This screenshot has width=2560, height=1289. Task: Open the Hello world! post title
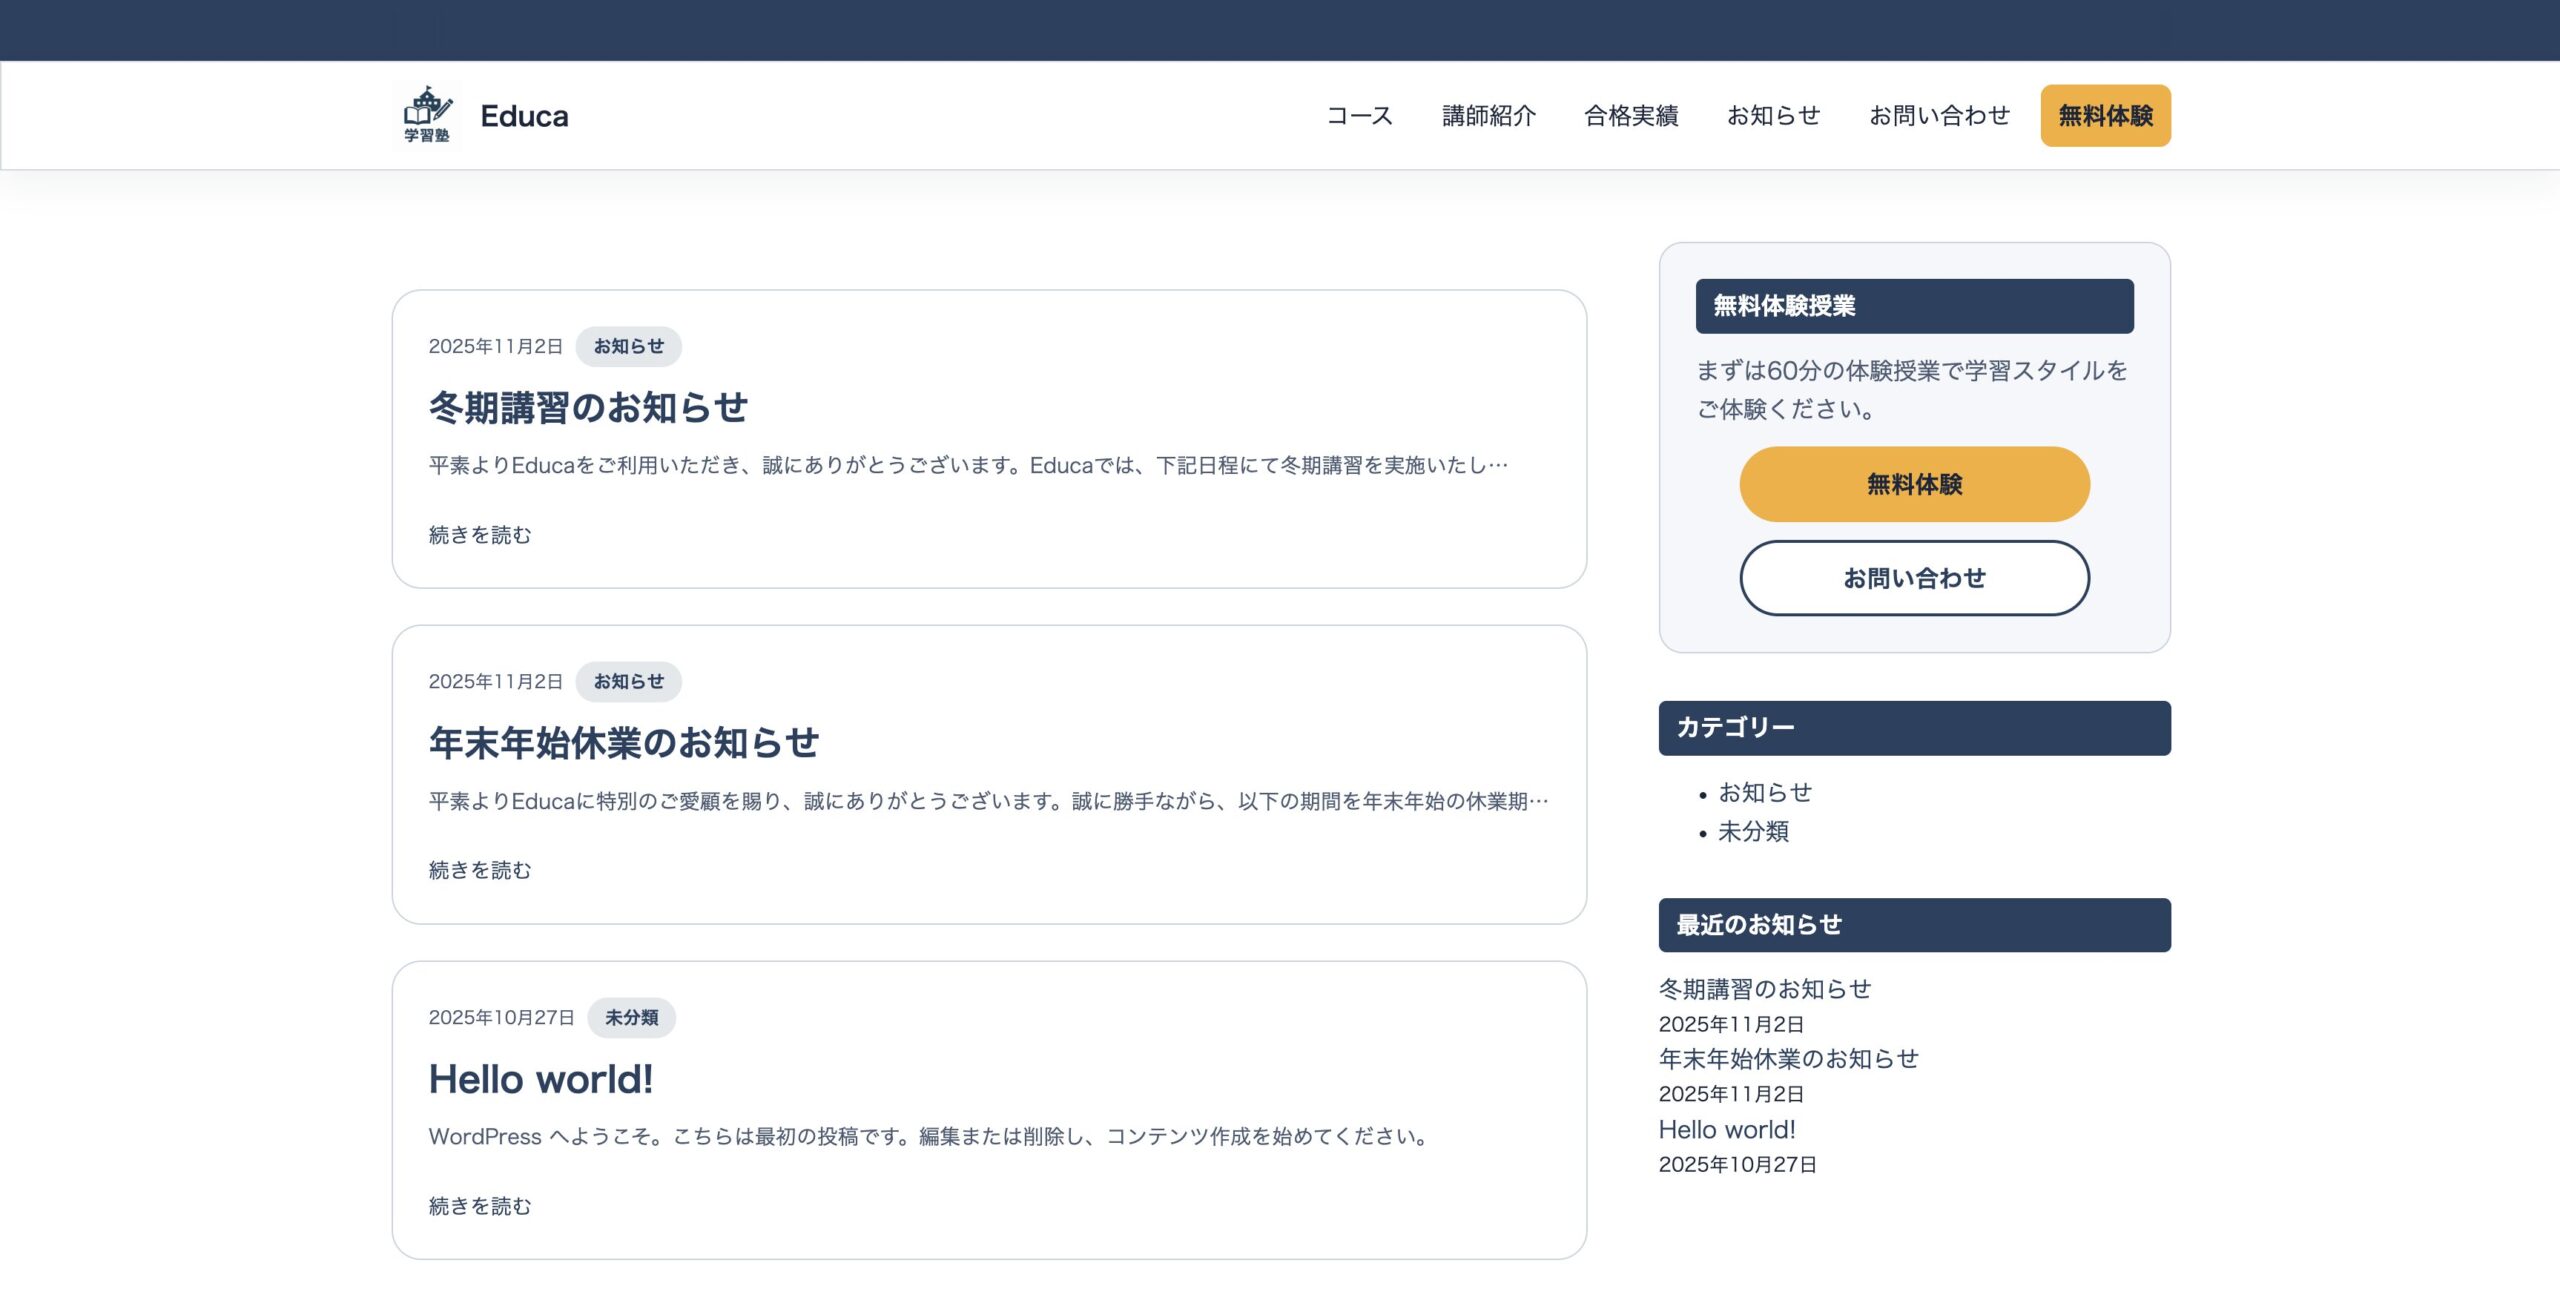click(541, 1079)
